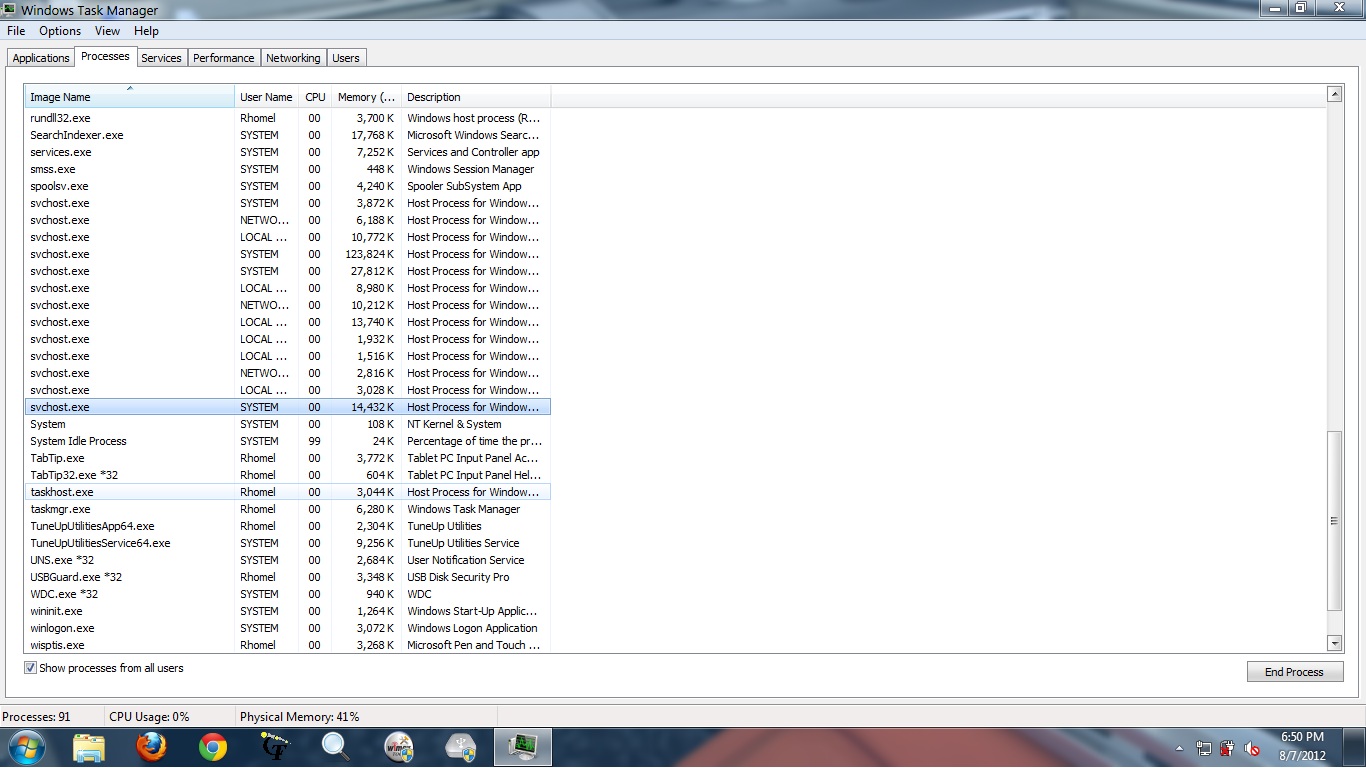Screen dimensions: 1366x768
Task: Switch to the Users tab
Action: [346, 58]
